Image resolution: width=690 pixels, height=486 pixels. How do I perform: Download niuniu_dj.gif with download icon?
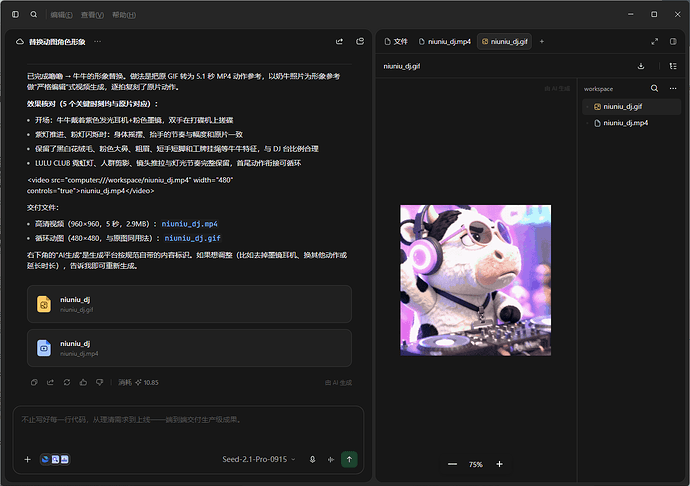click(641, 66)
